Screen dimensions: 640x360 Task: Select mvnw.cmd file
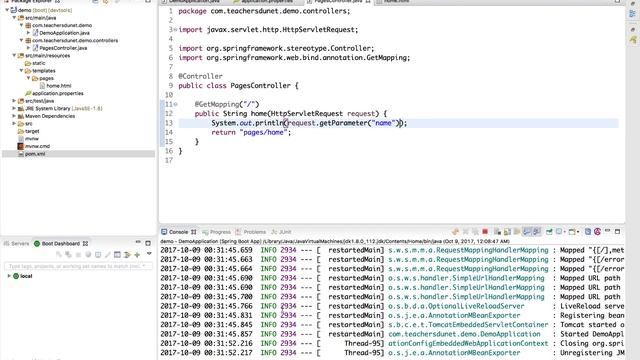coord(37,146)
